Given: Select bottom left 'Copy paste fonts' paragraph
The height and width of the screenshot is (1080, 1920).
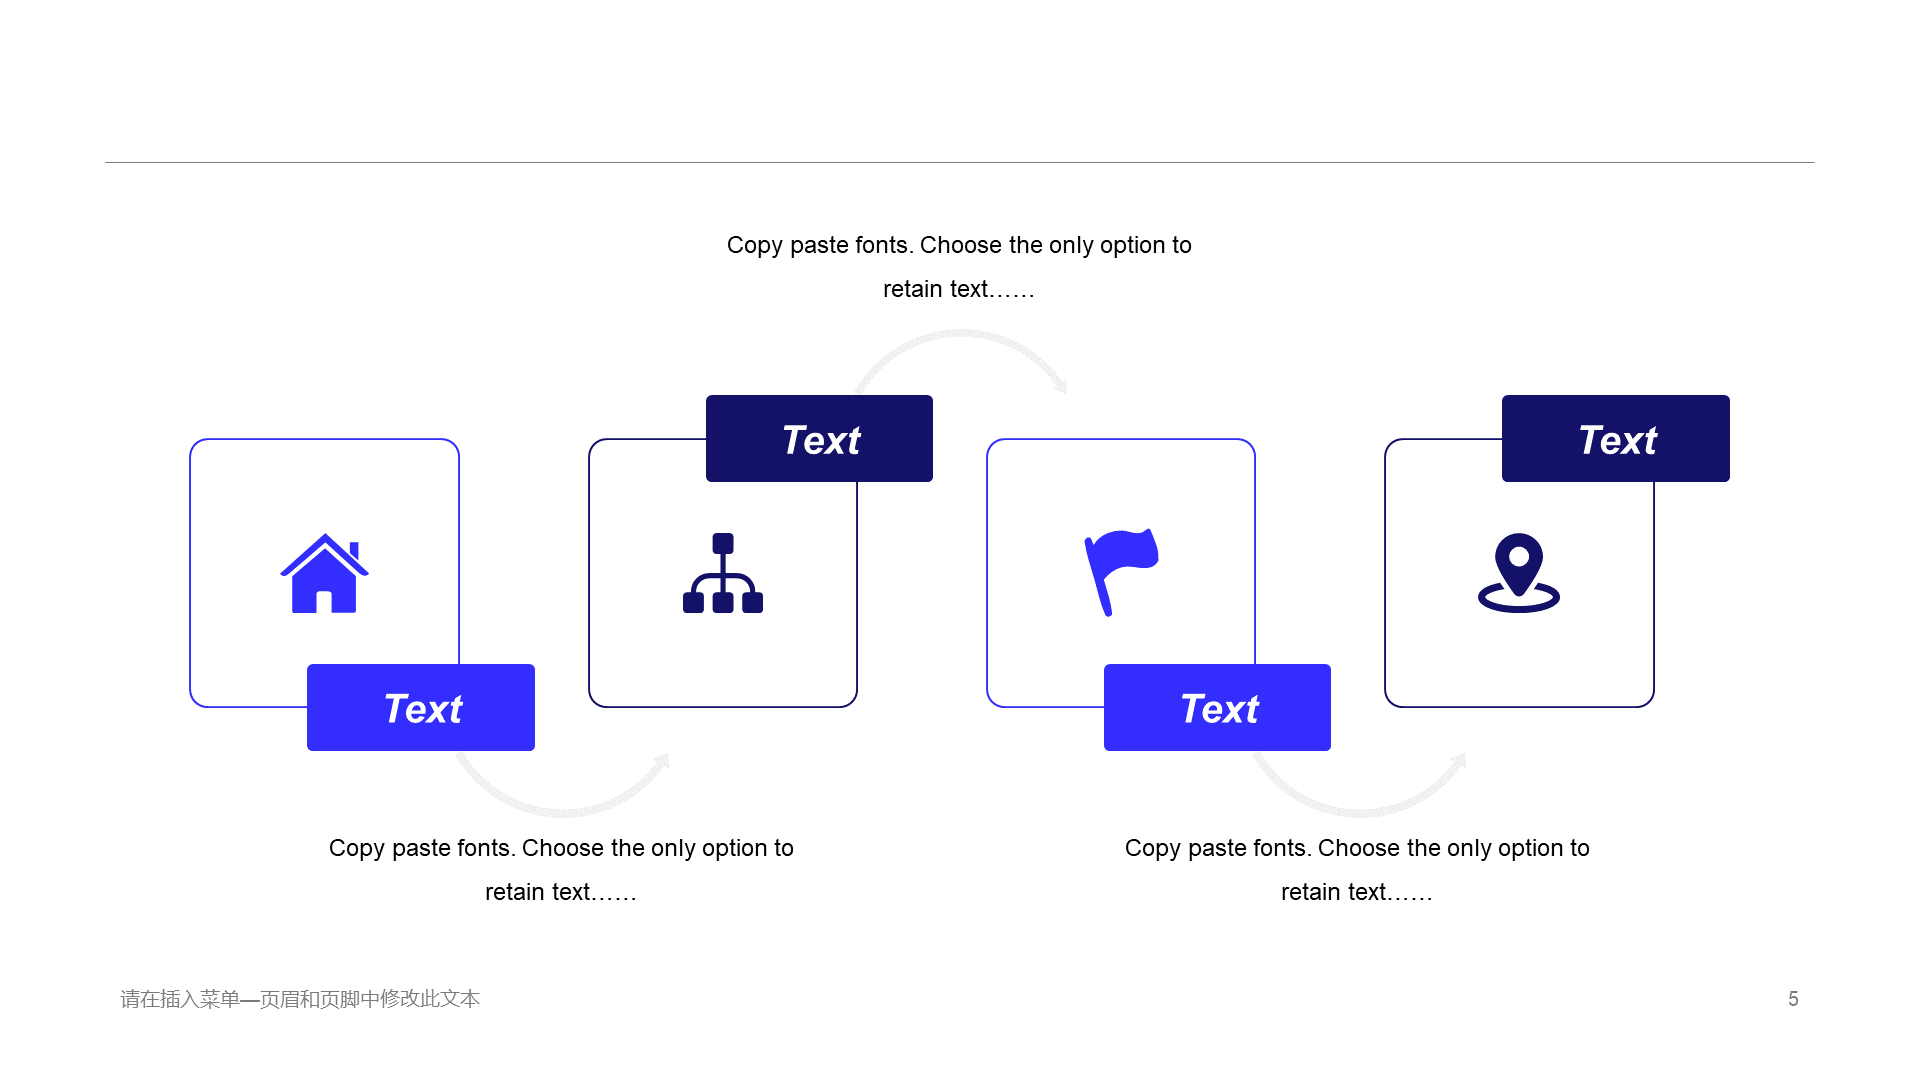Looking at the screenshot, I should click(x=561, y=870).
